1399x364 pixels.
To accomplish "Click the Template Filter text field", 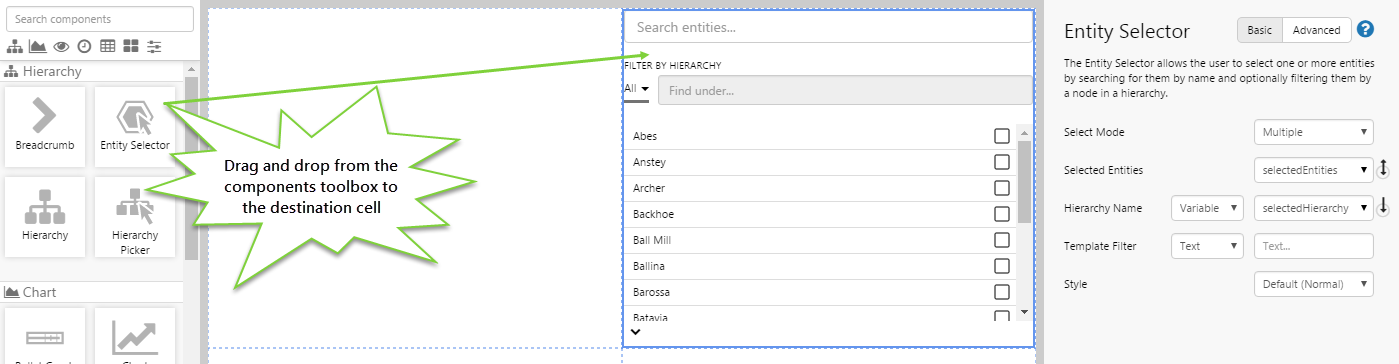I will coord(1314,246).
